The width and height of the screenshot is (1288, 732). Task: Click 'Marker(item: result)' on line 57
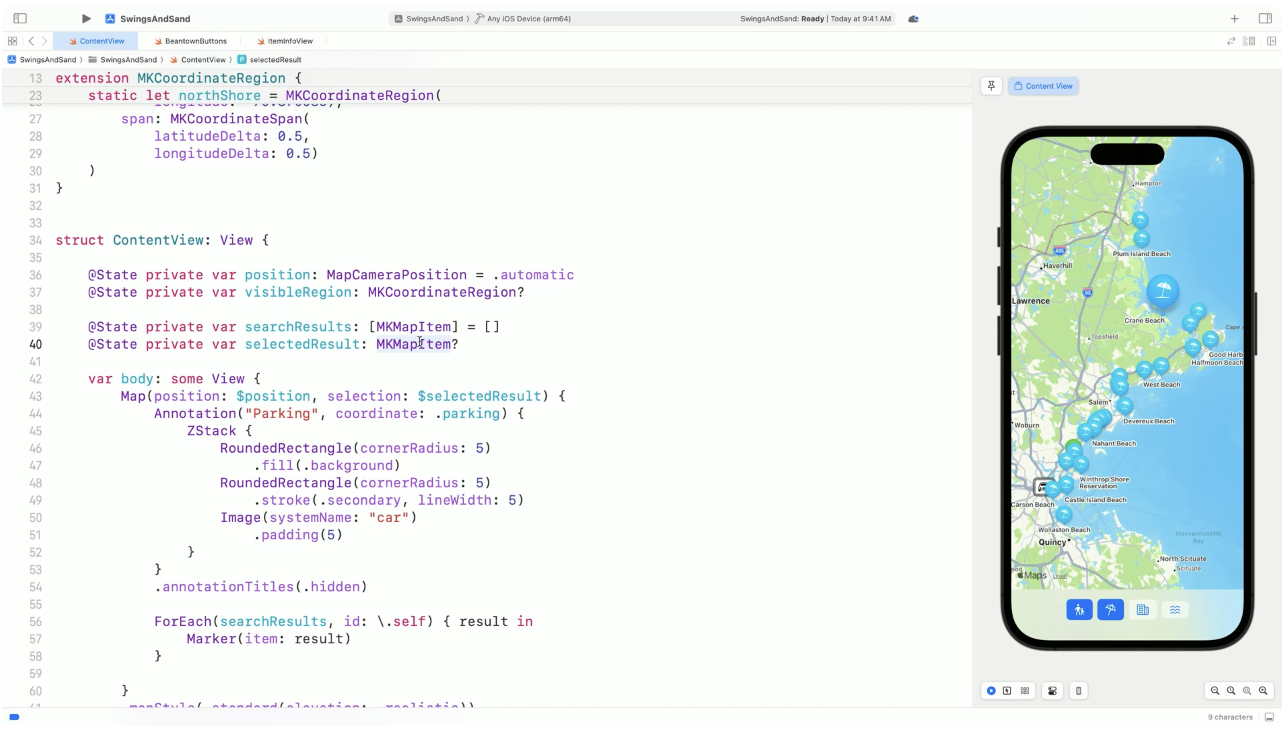[268, 639]
